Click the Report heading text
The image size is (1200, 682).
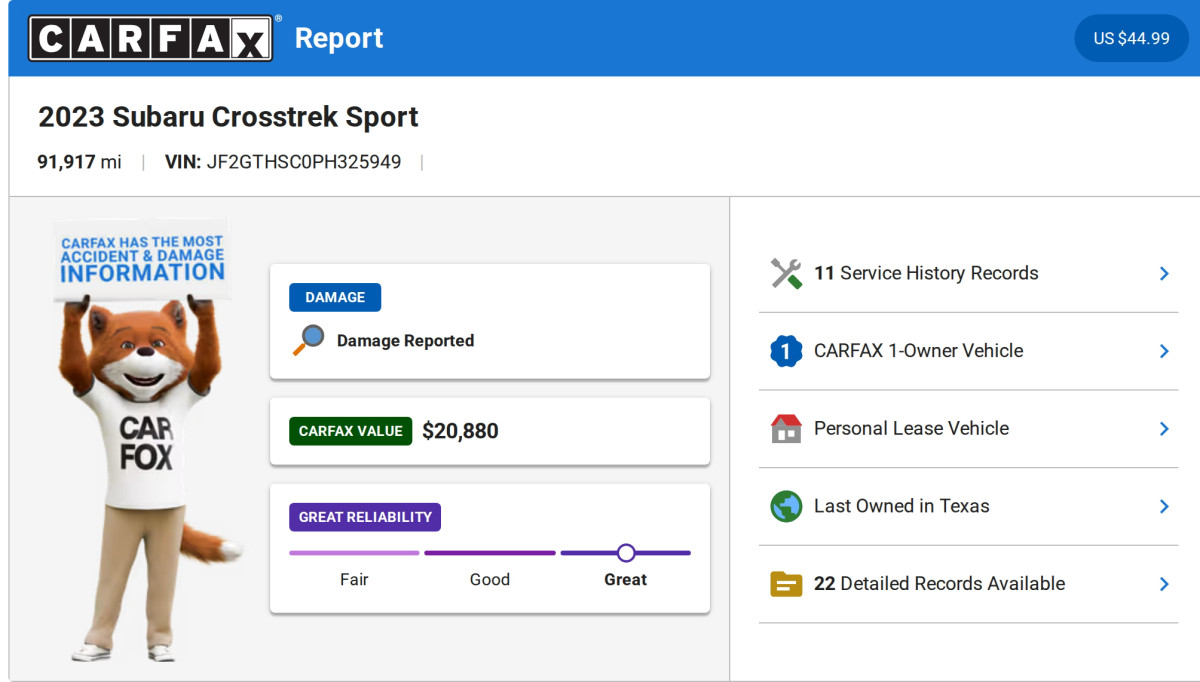point(339,38)
